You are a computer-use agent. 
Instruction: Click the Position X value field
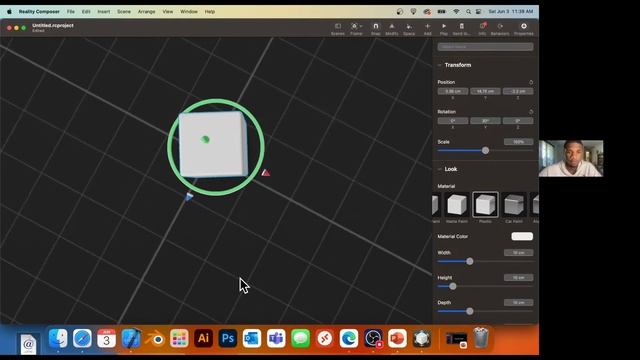pos(453,91)
